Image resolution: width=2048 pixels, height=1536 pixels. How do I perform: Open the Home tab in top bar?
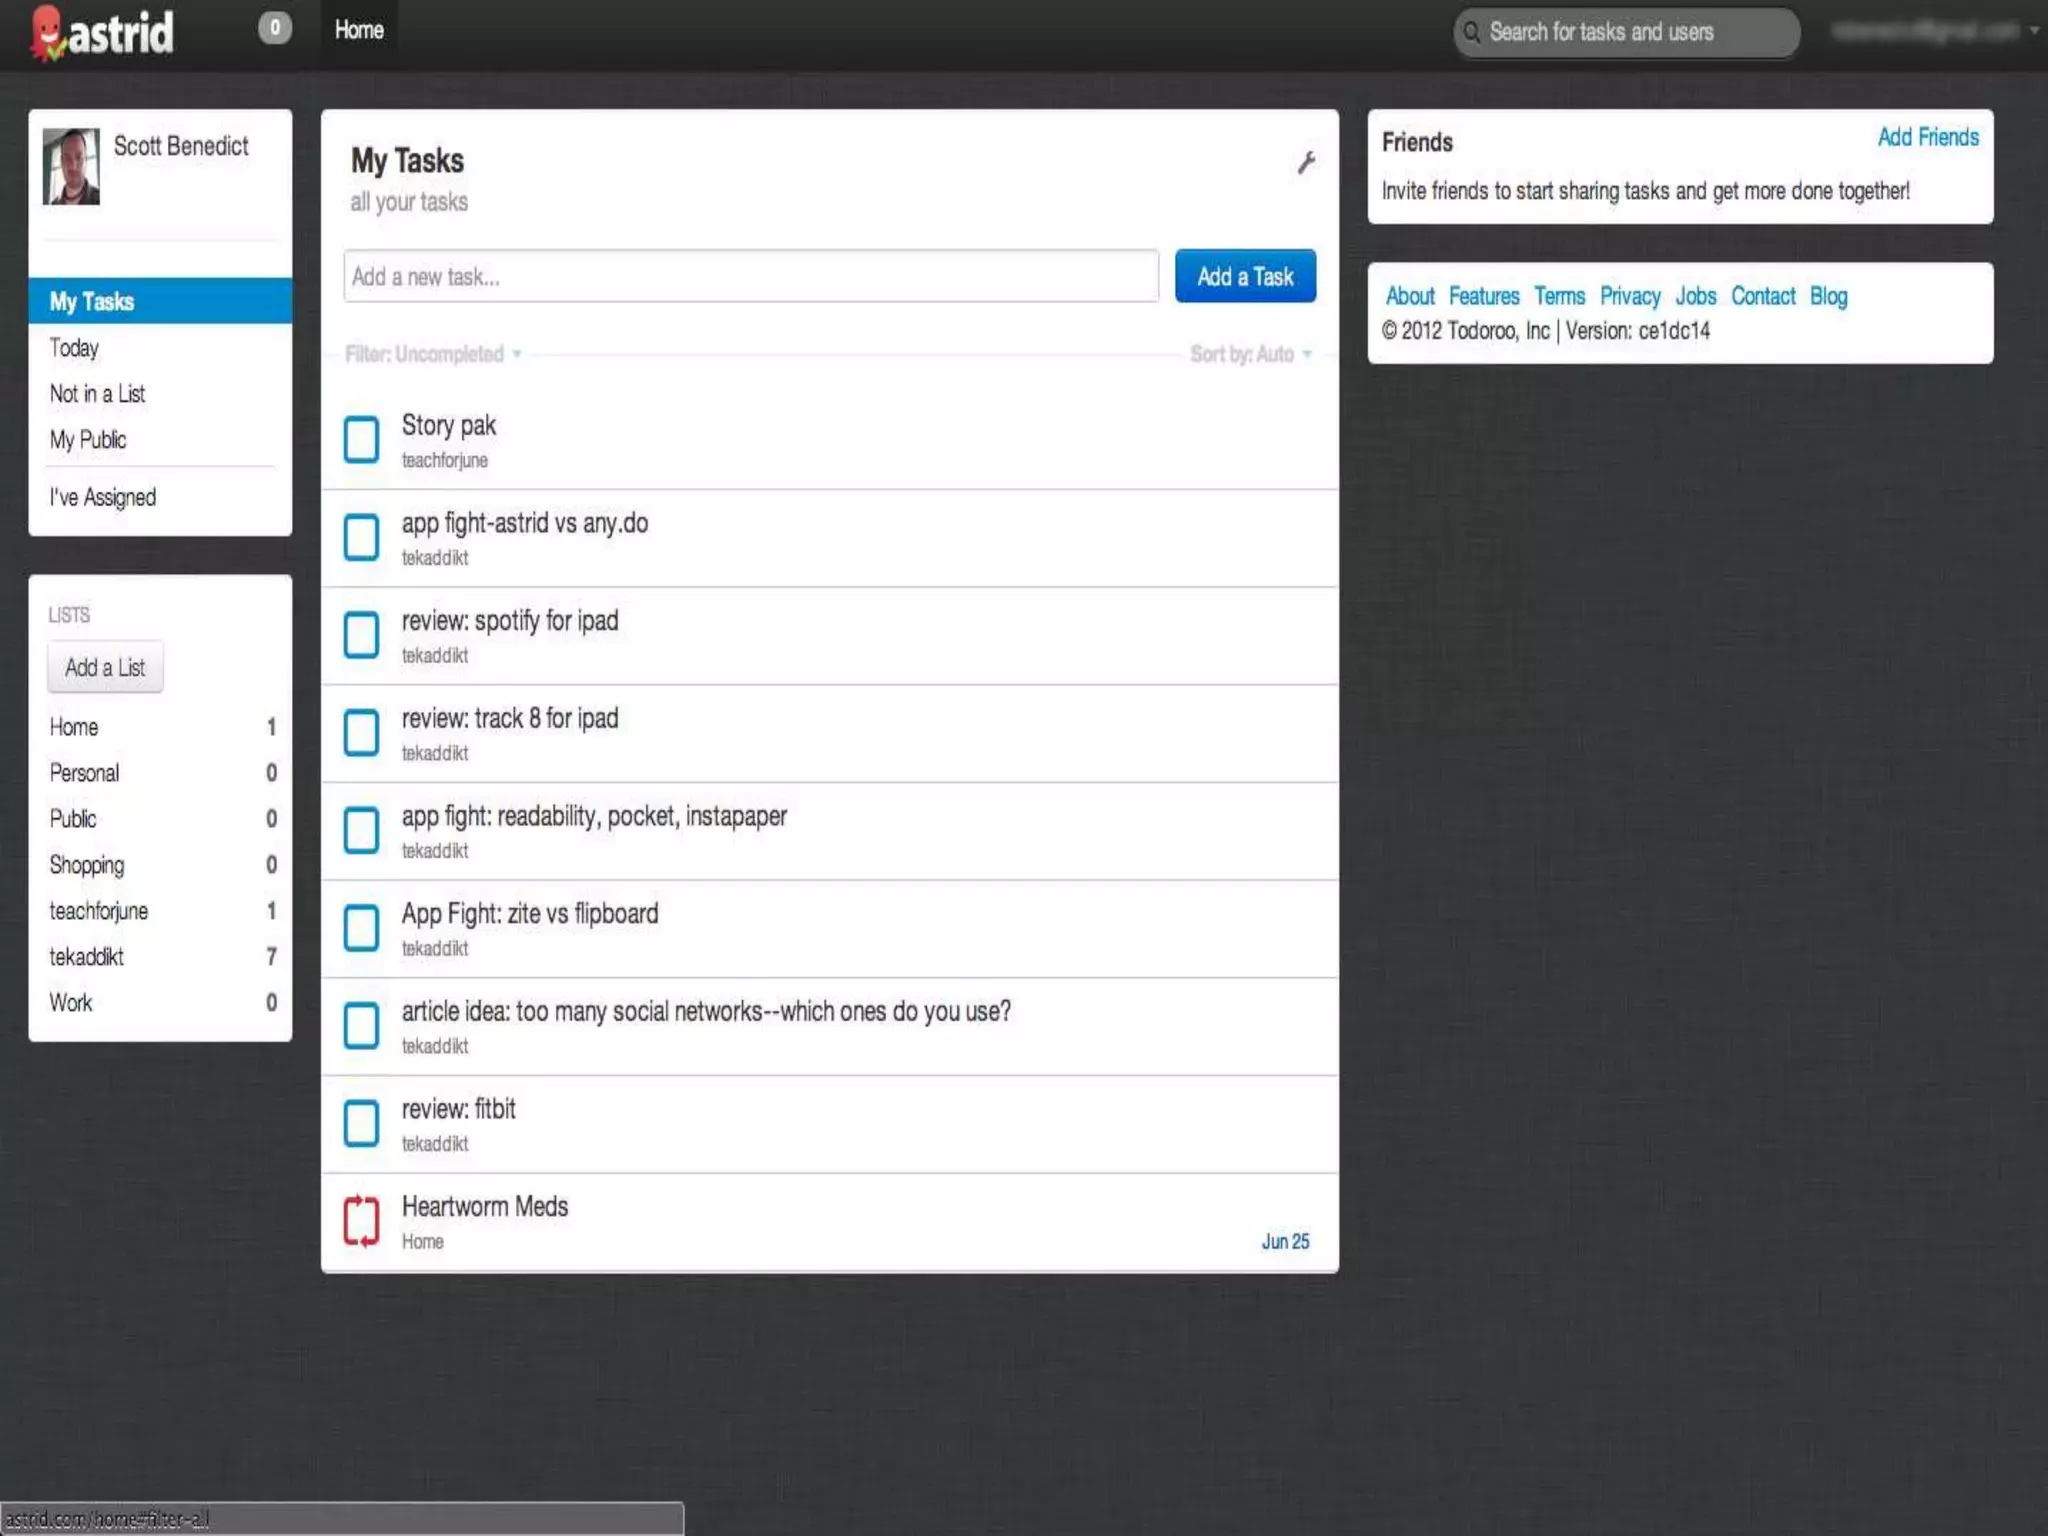click(359, 30)
